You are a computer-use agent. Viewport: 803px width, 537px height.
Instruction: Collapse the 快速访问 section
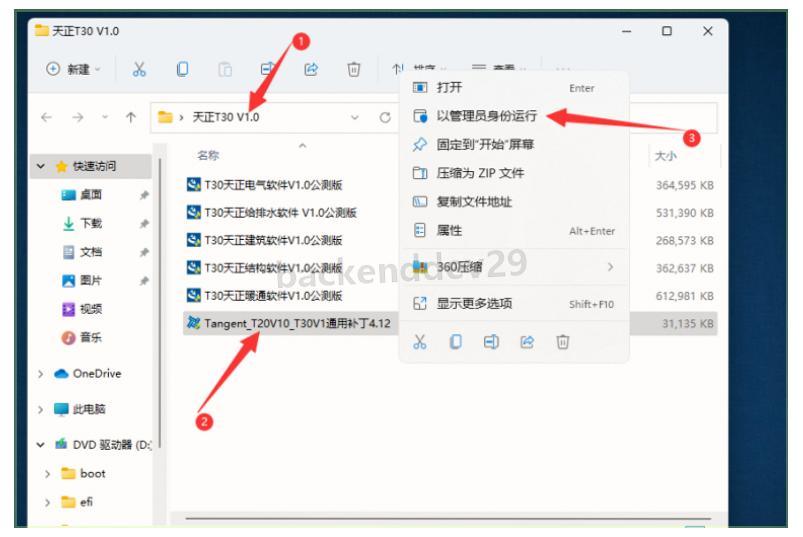click(x=40, y=167)
